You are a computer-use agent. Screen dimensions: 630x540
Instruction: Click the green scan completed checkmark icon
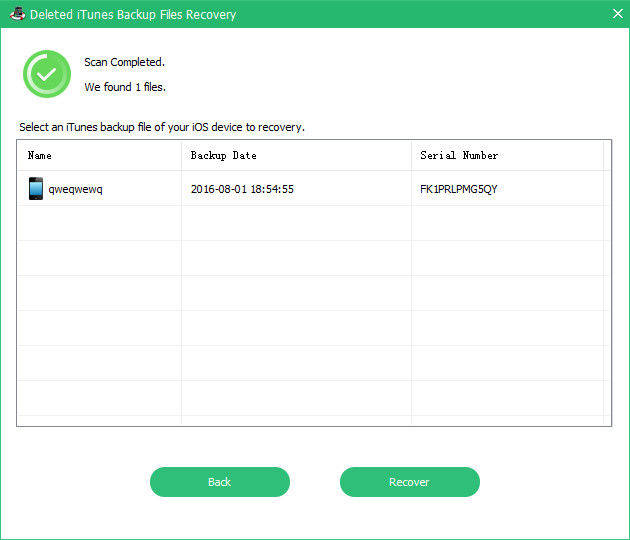tap(47, 74)
